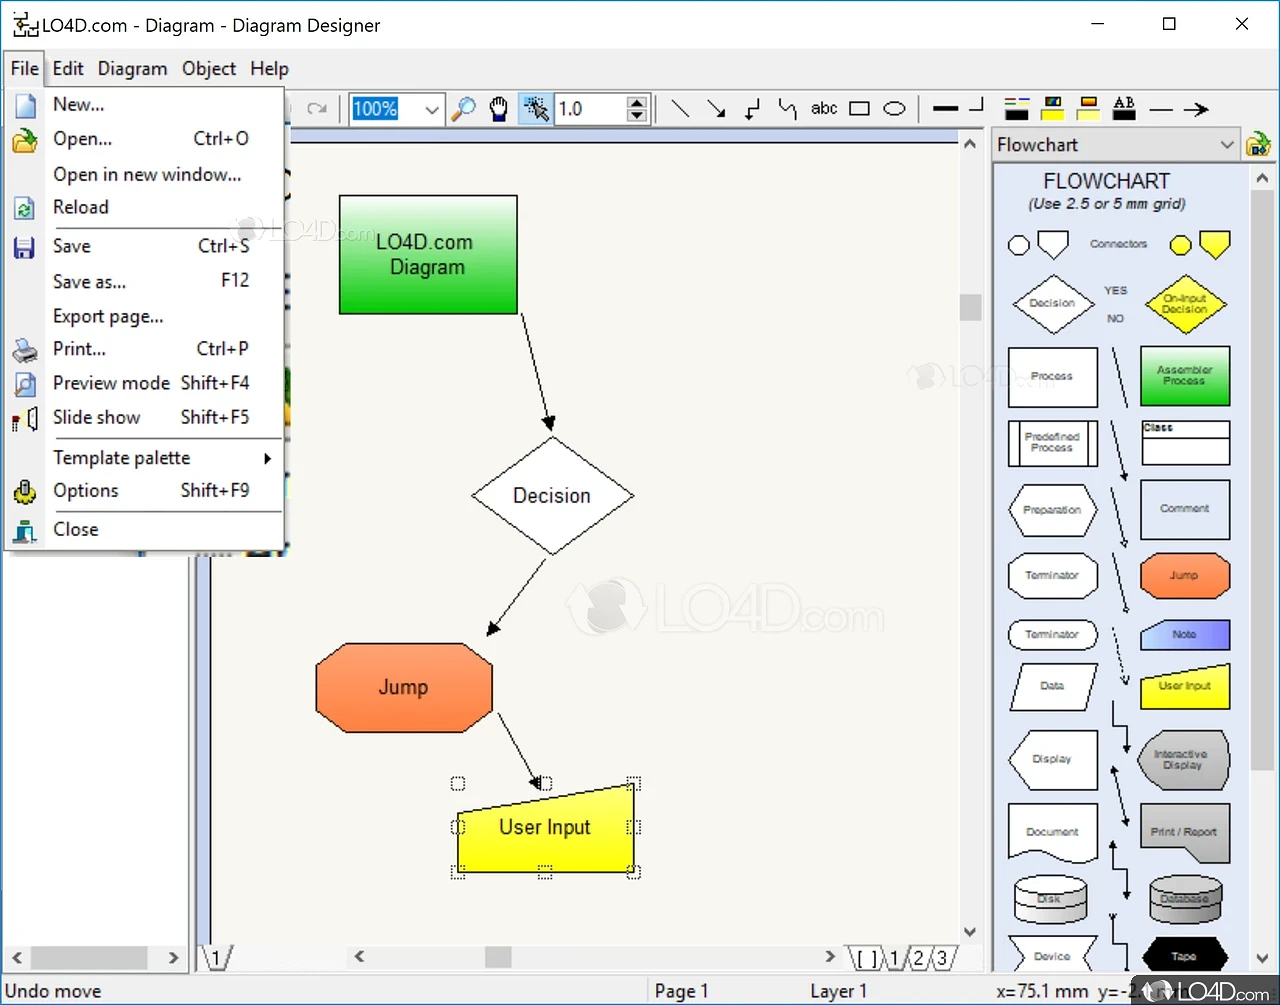
Task: Select the Pan hand tool
Action: [498, 109]
